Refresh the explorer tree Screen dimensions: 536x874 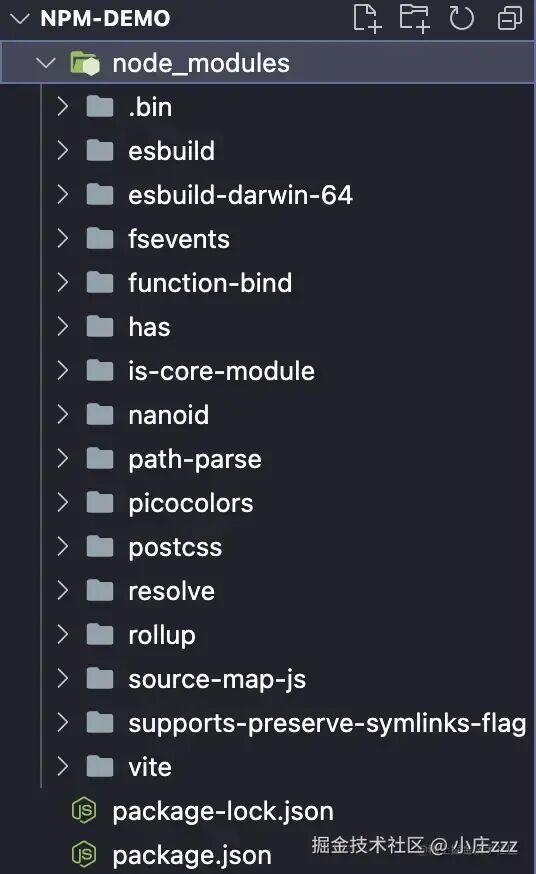[461, 18]
